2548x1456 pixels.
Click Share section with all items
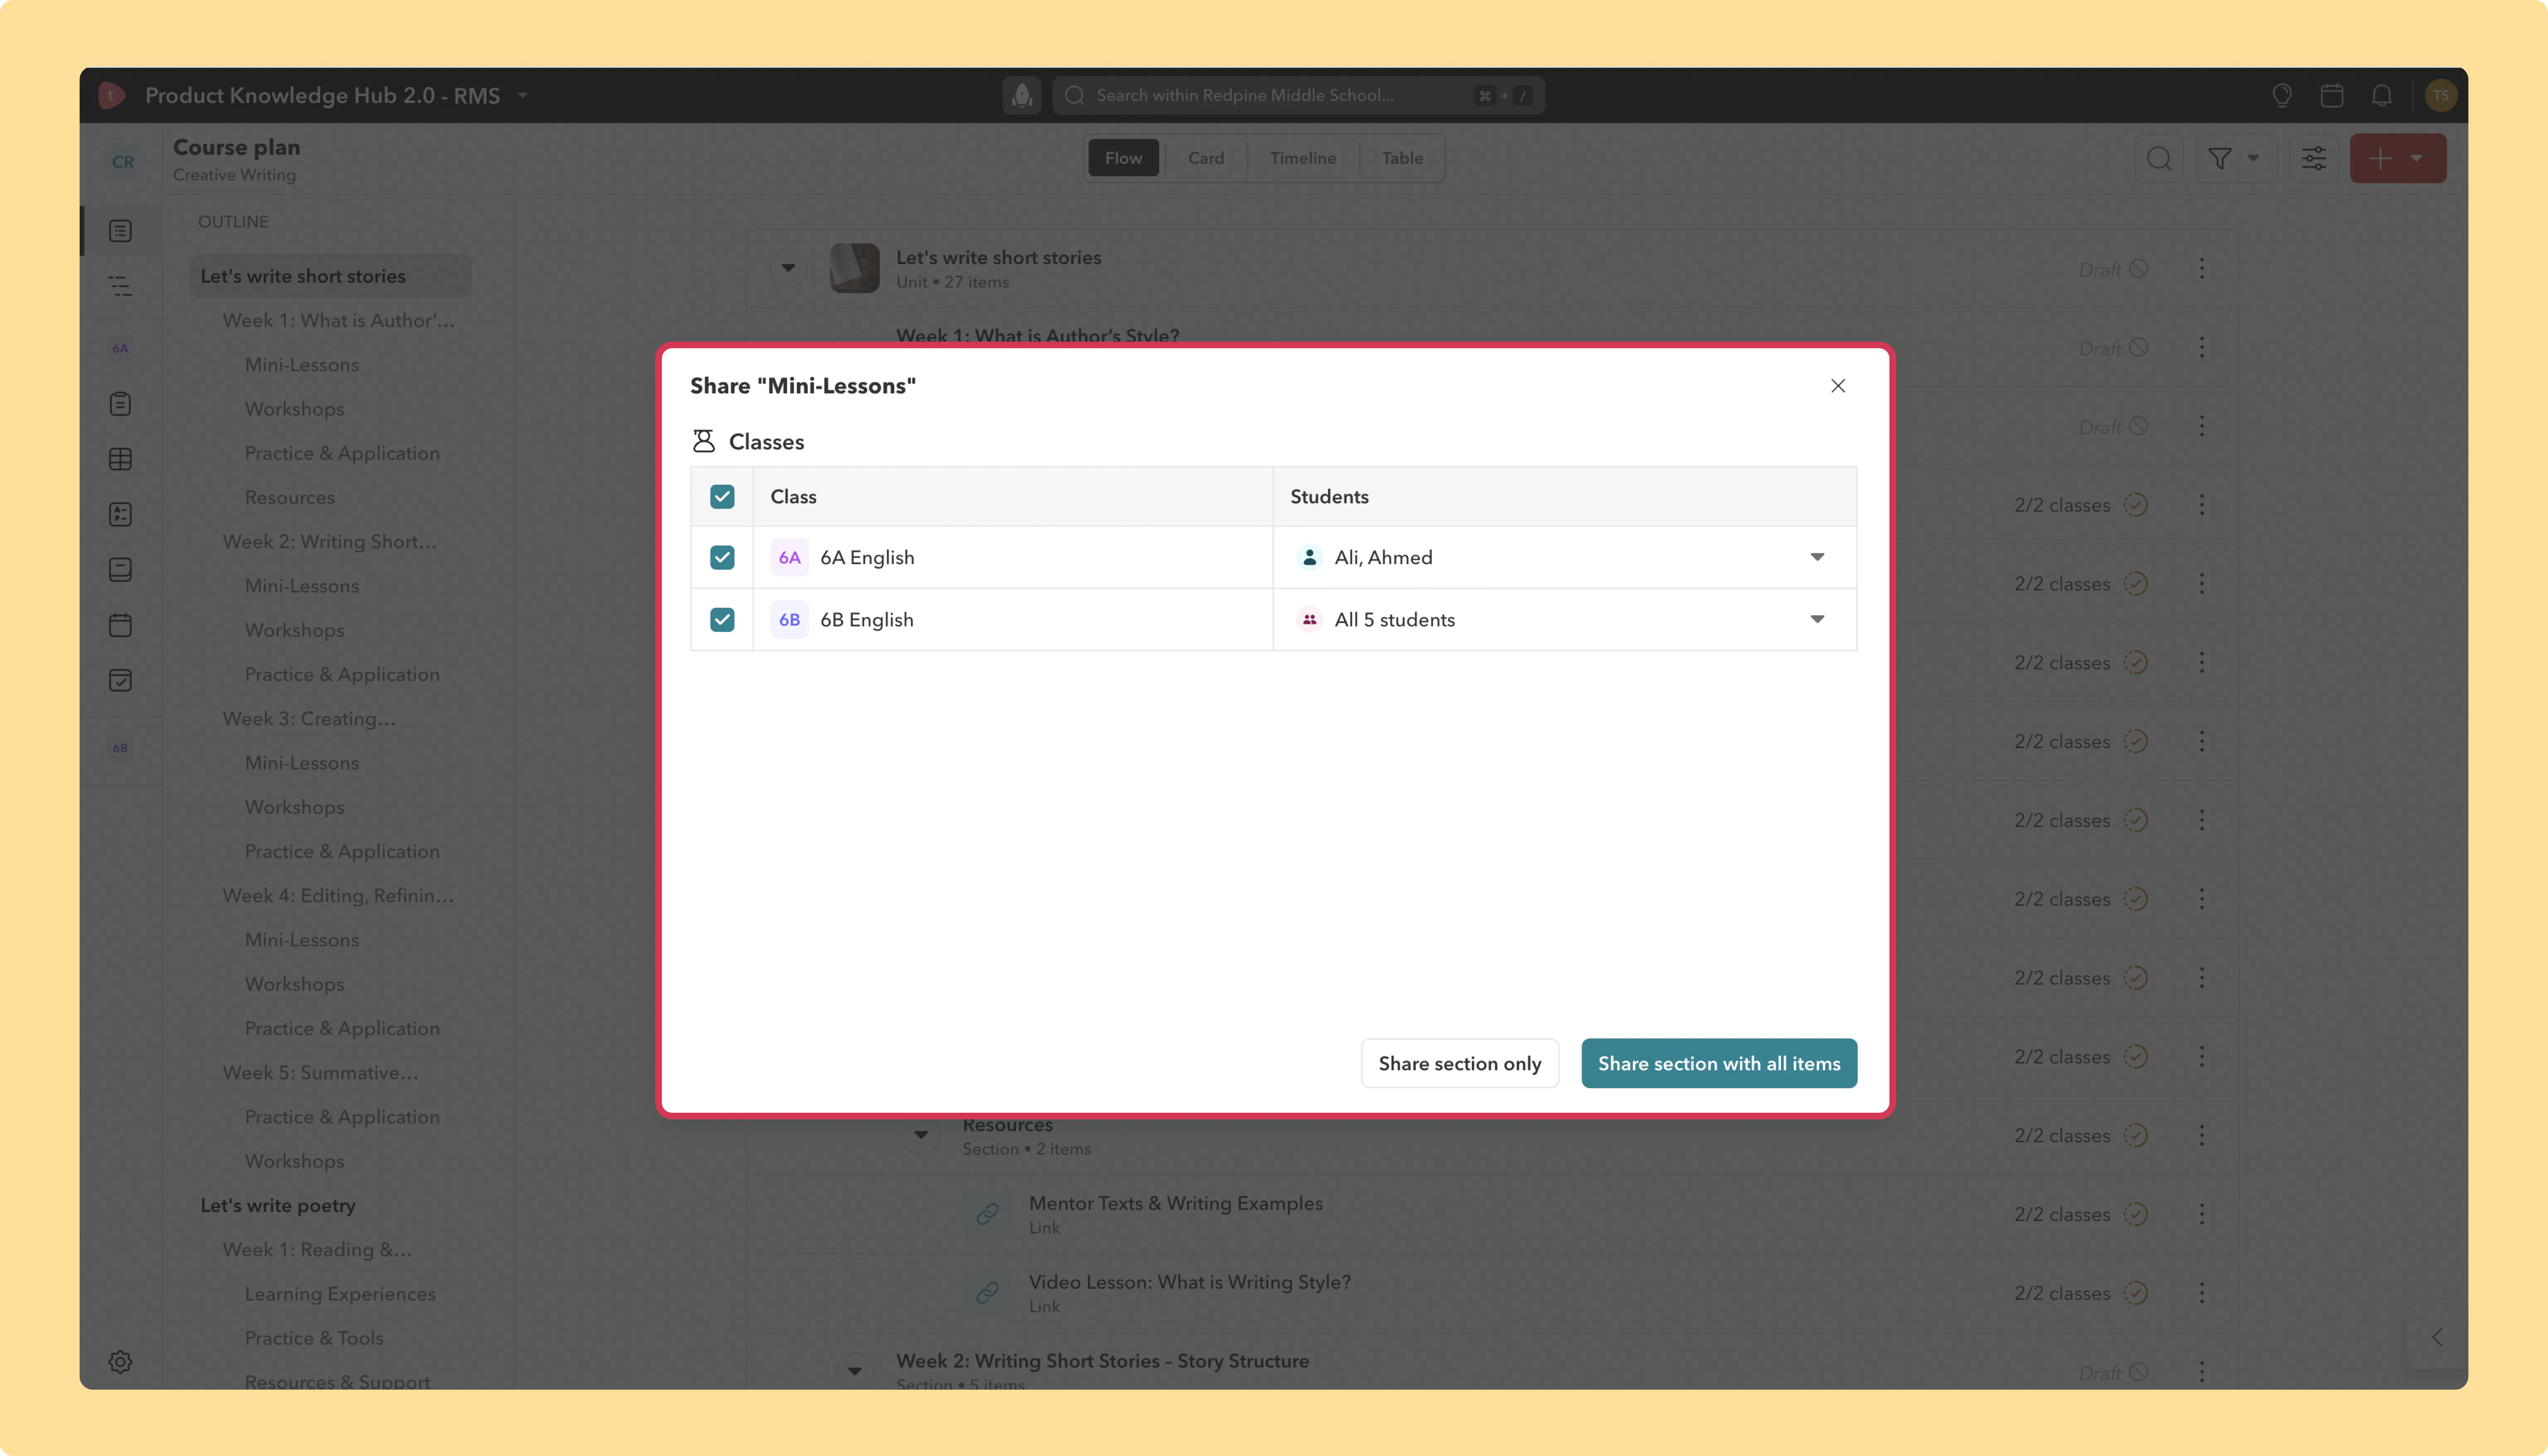[1718, 1063]
